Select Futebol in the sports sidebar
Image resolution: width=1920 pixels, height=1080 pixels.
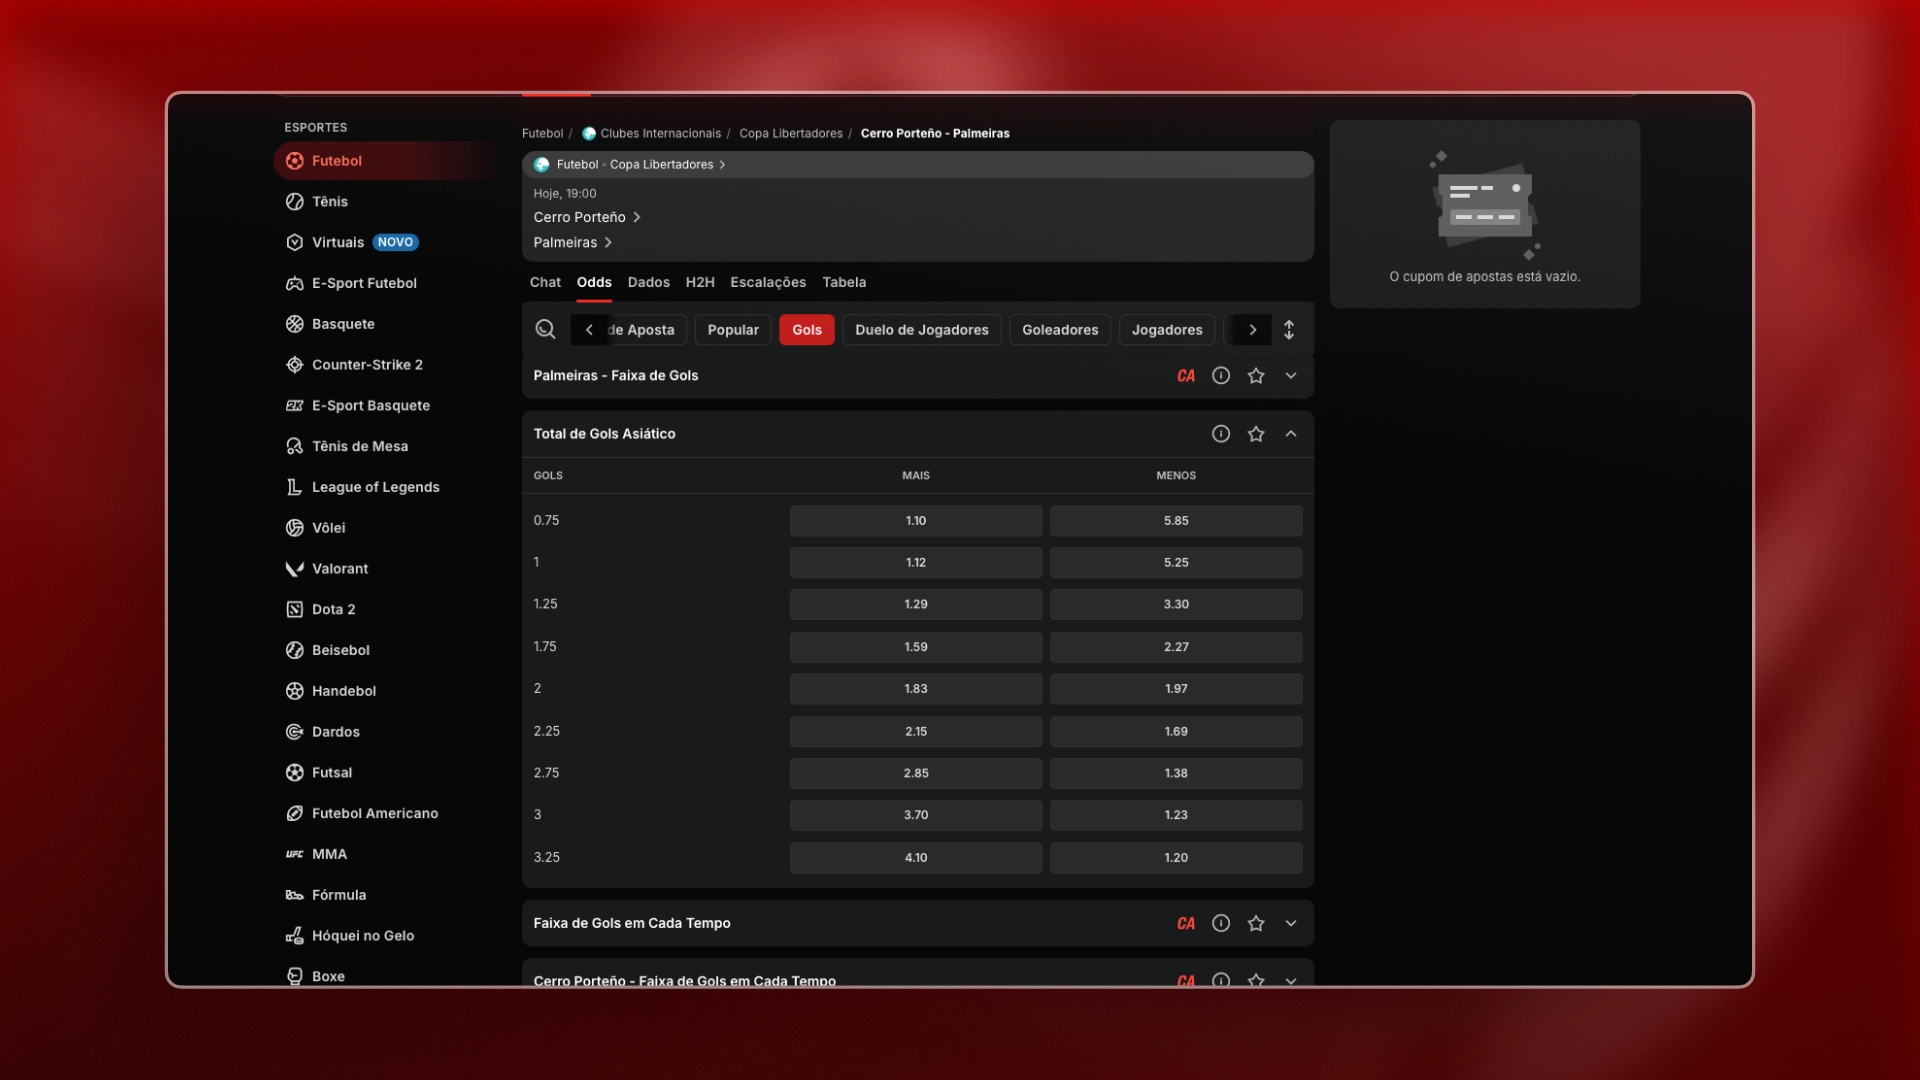[388, 161]
